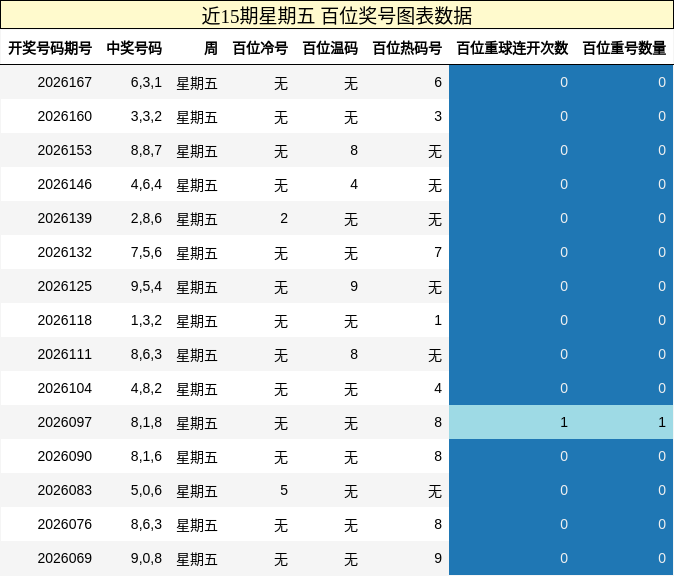The image size is (674, 576).
Task: Click 百位重球连开次数 value 0 in row 2026167
Action: tap(564, 82)
